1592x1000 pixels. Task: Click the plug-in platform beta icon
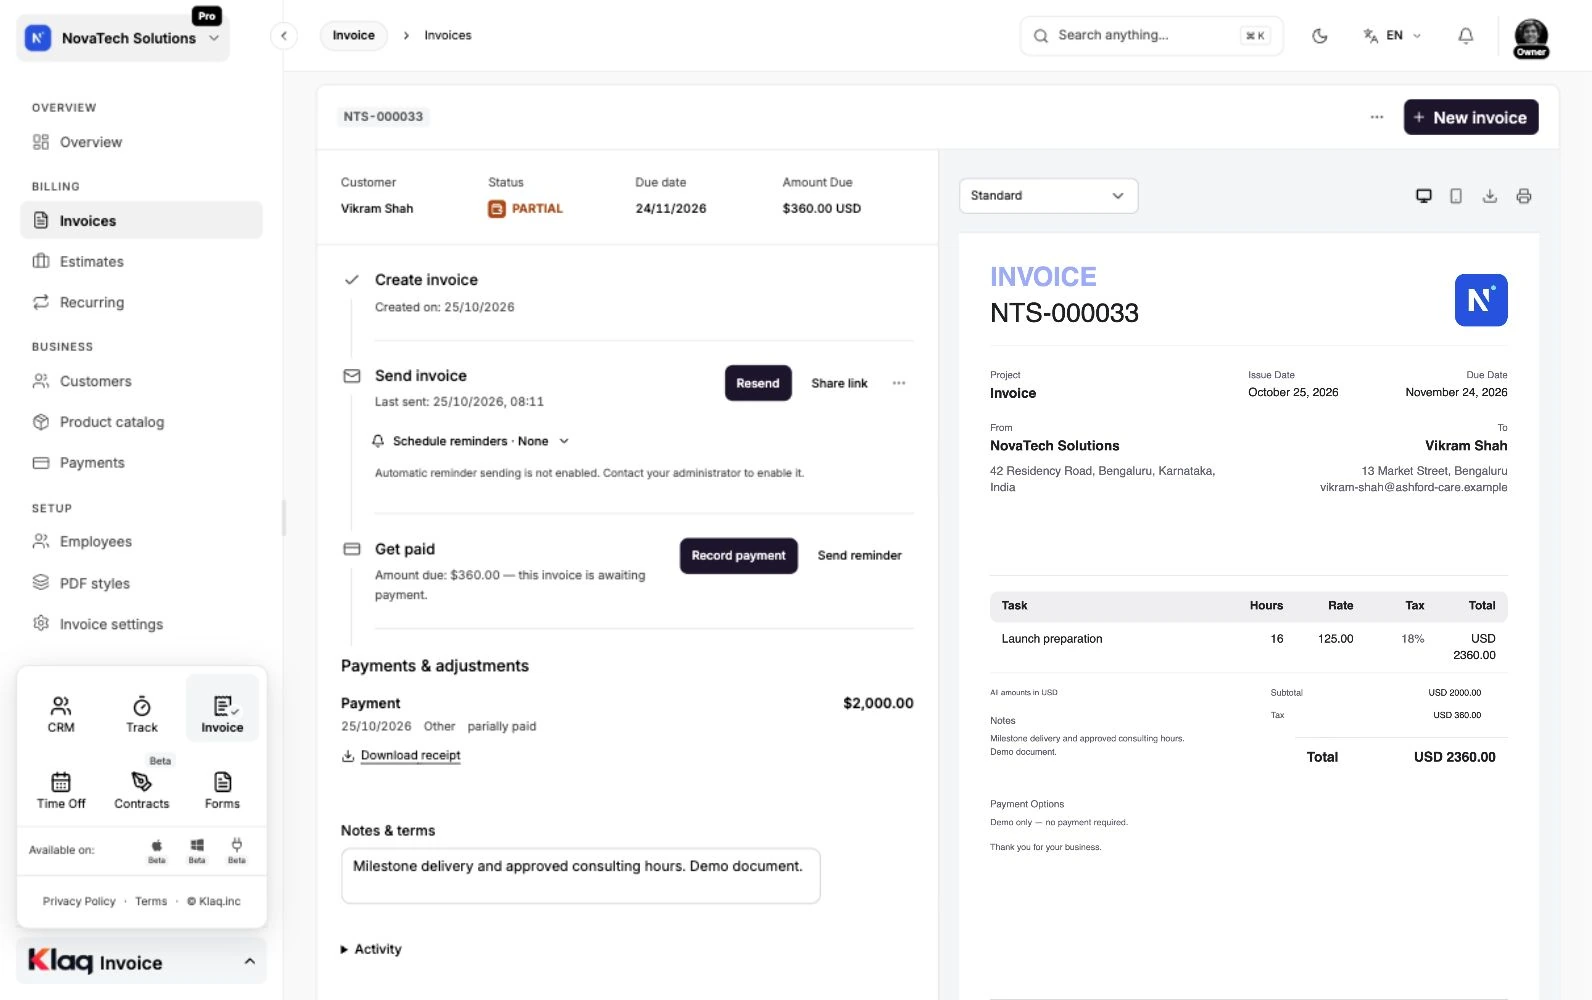click(237, 850)
